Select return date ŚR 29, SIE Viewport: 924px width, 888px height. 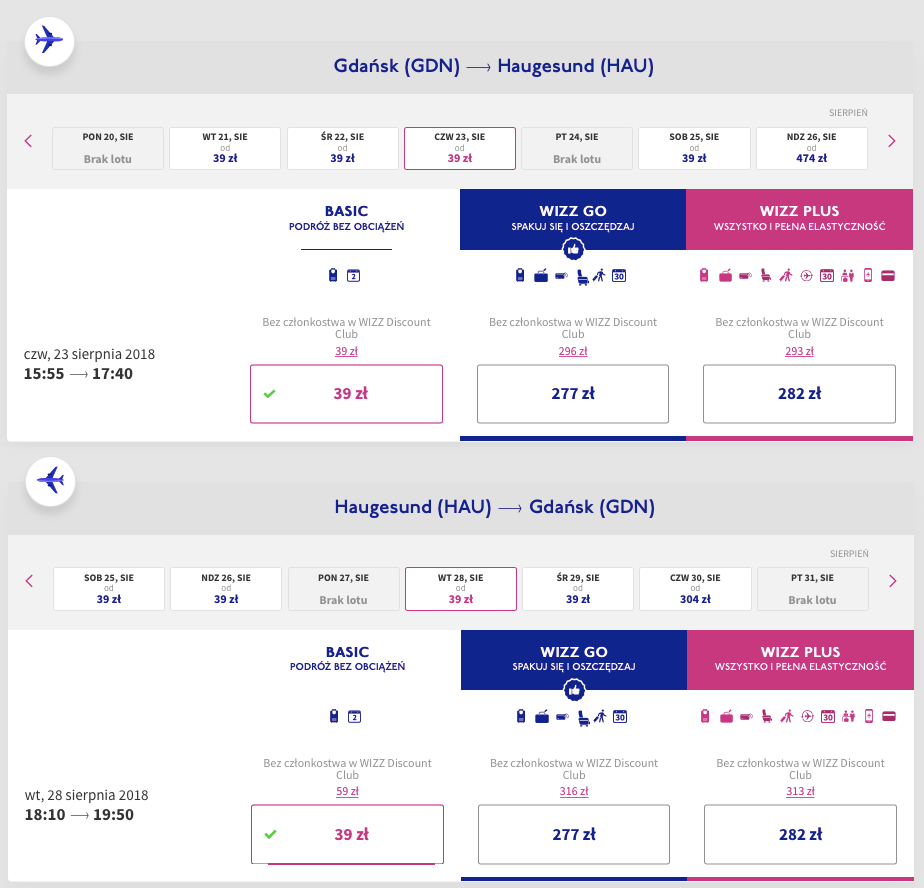pyautogui.click(x=578, y=589)
